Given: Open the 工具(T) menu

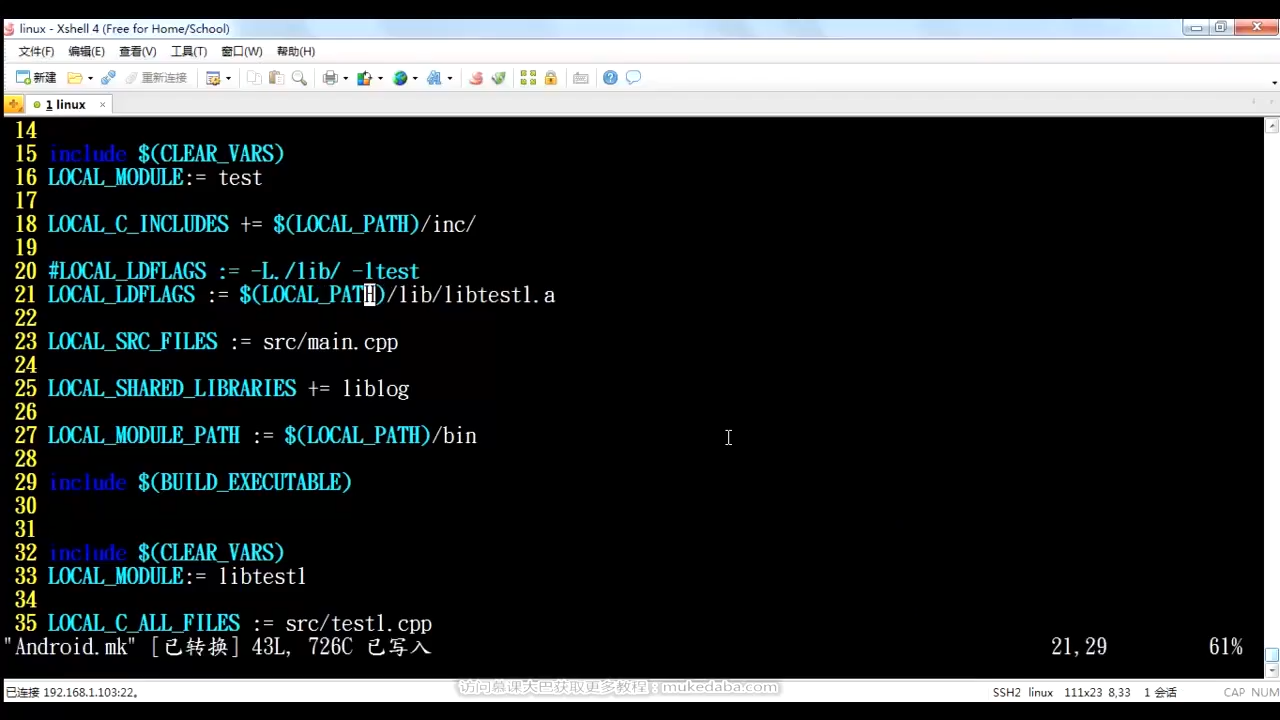Looking at the screenshot, I should point(189,51).
